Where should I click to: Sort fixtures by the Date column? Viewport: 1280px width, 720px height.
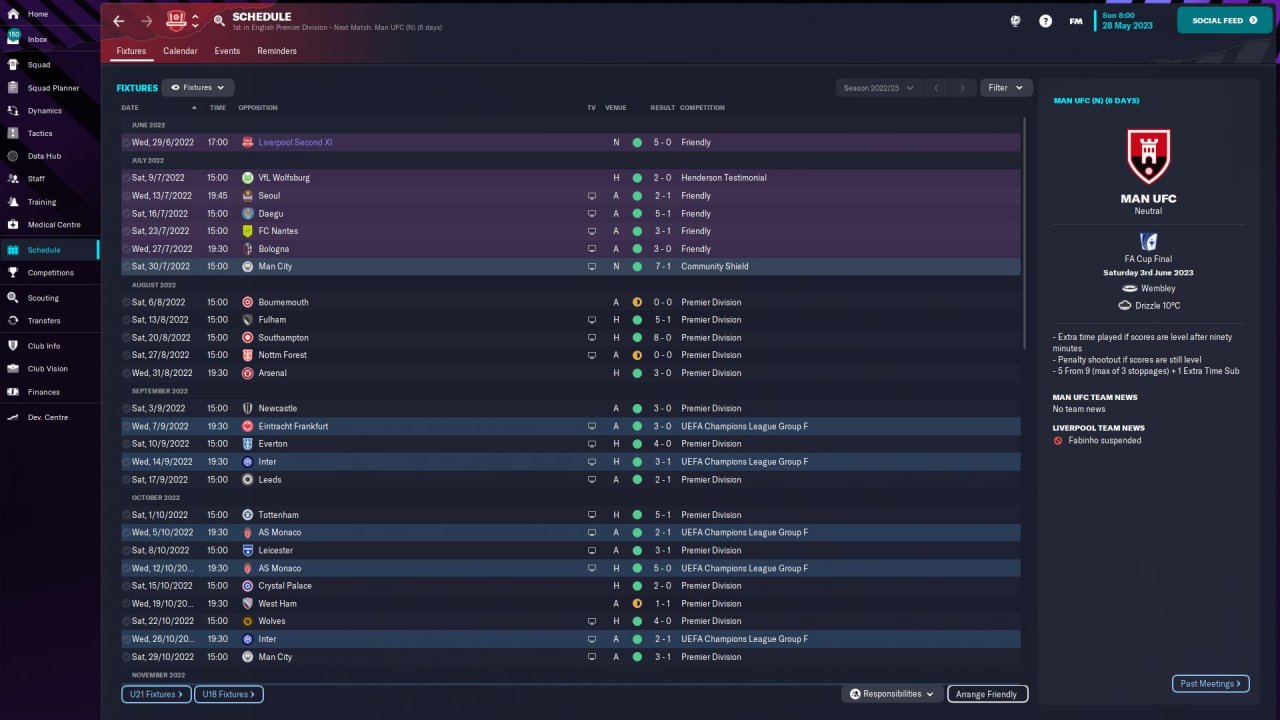pyautogui.click(x=130, y=108)
